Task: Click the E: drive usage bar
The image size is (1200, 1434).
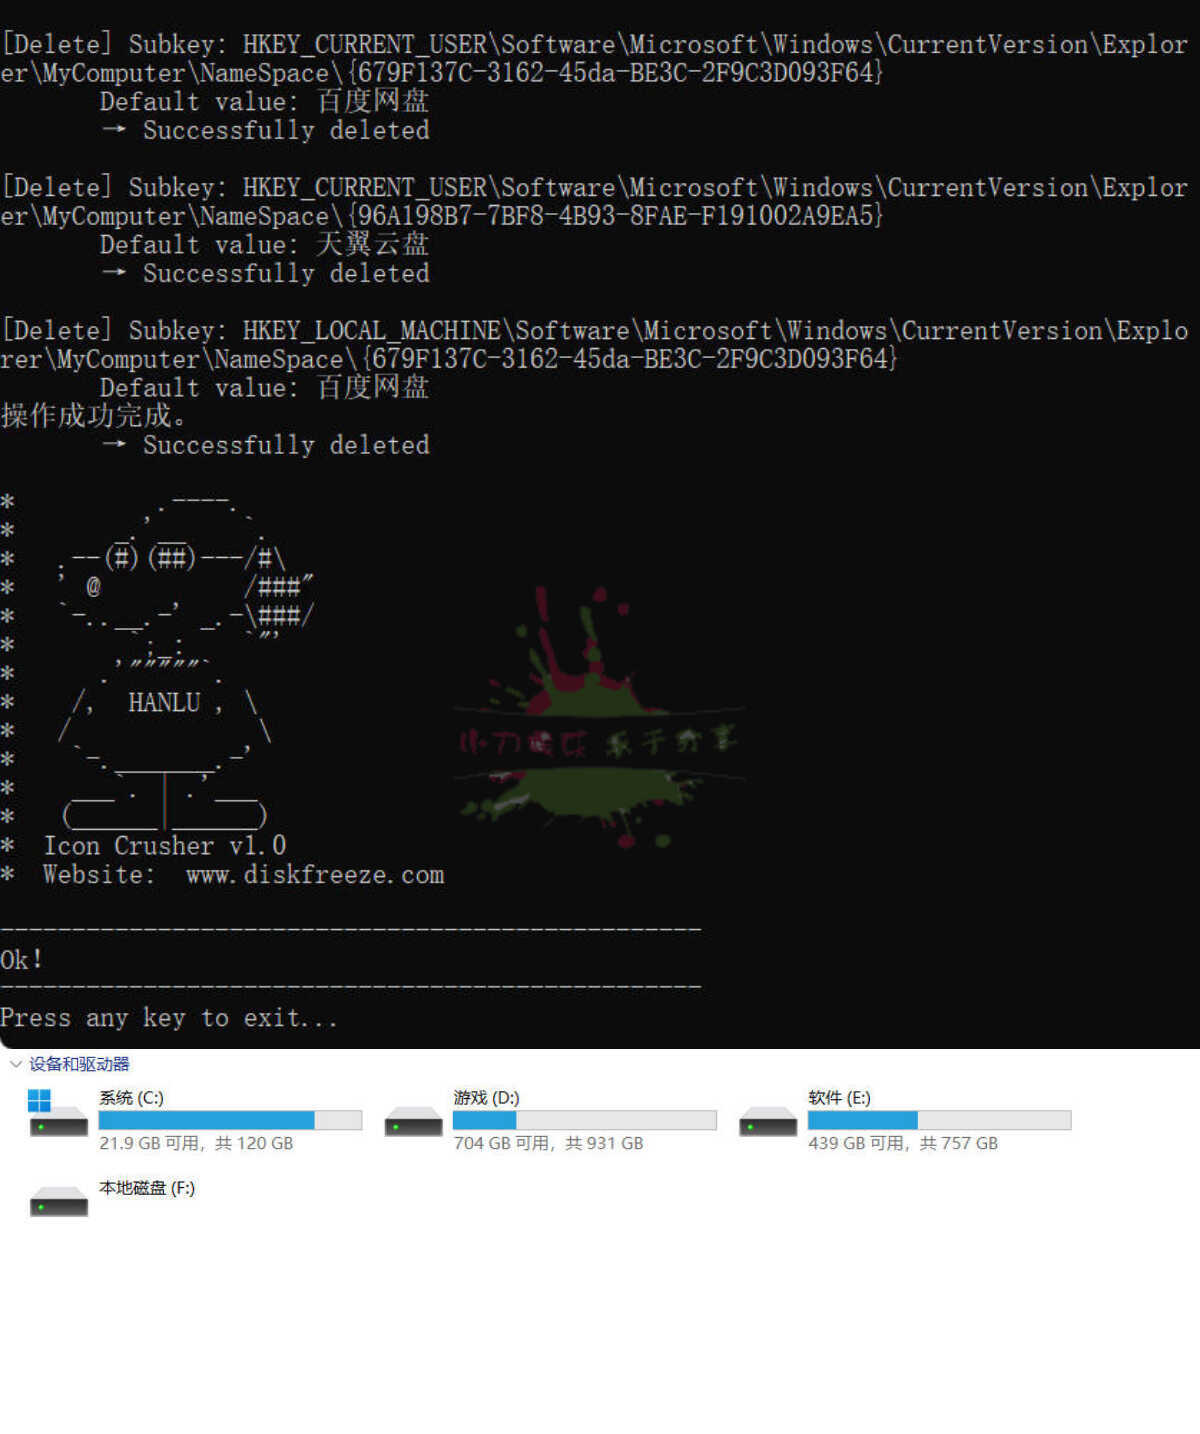Action: [x=939, y=1120]
